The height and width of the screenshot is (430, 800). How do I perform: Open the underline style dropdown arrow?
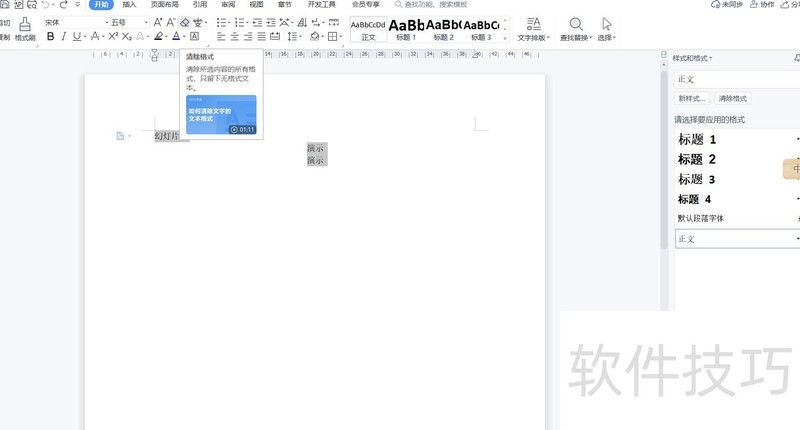[85, 37]
